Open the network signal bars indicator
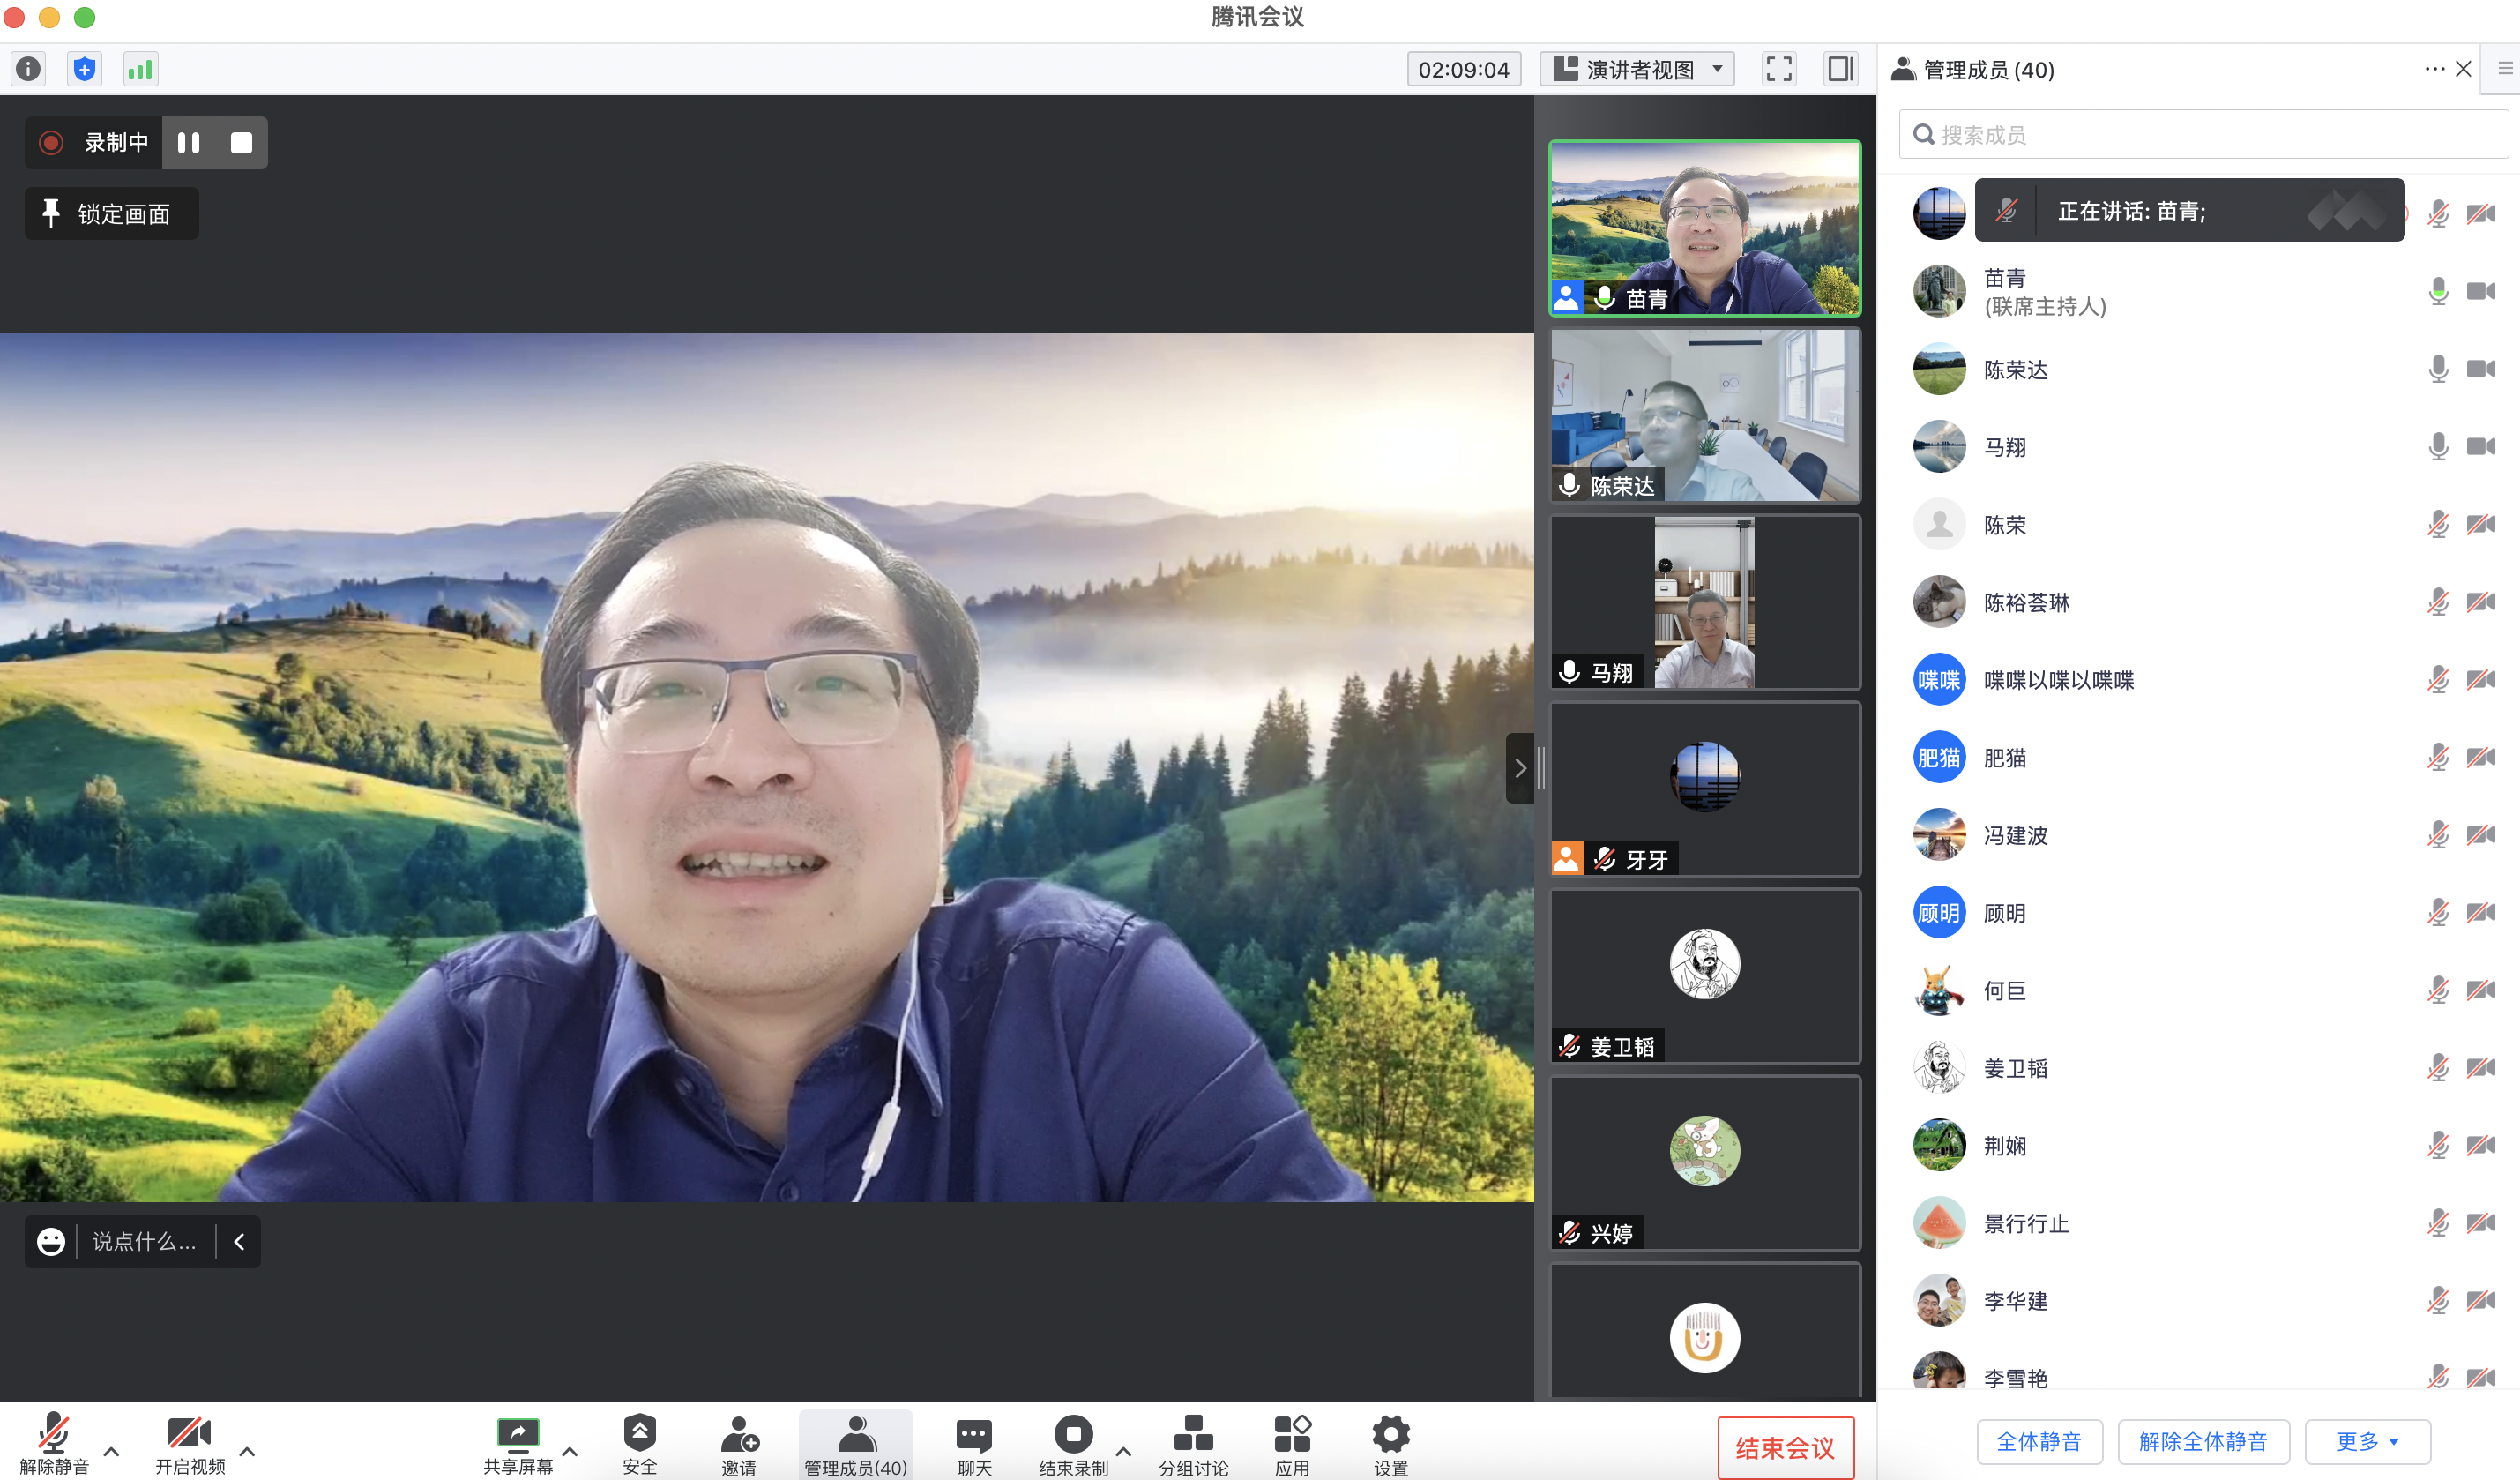 tap(140, 69)
